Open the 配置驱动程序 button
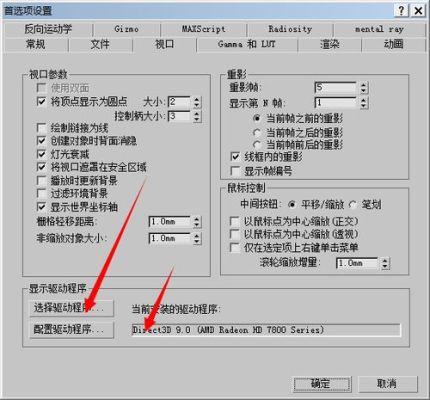Viewport: 430px width, 400px height. click(x=71, y=330)
